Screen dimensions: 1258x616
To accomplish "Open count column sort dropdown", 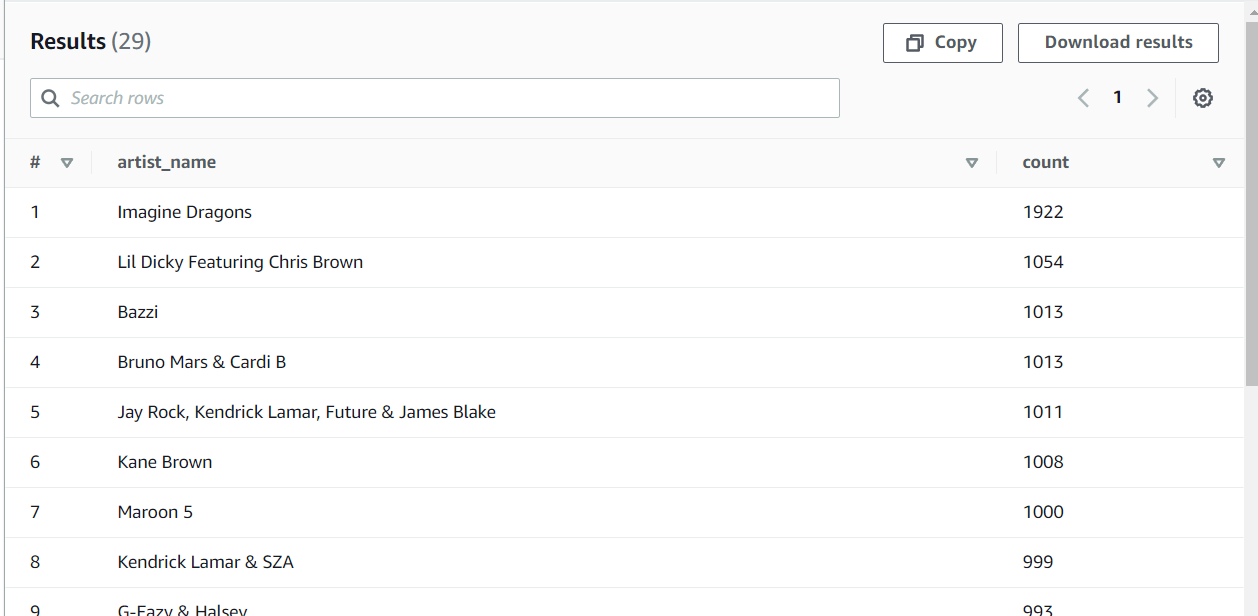I will [1218, 163].
